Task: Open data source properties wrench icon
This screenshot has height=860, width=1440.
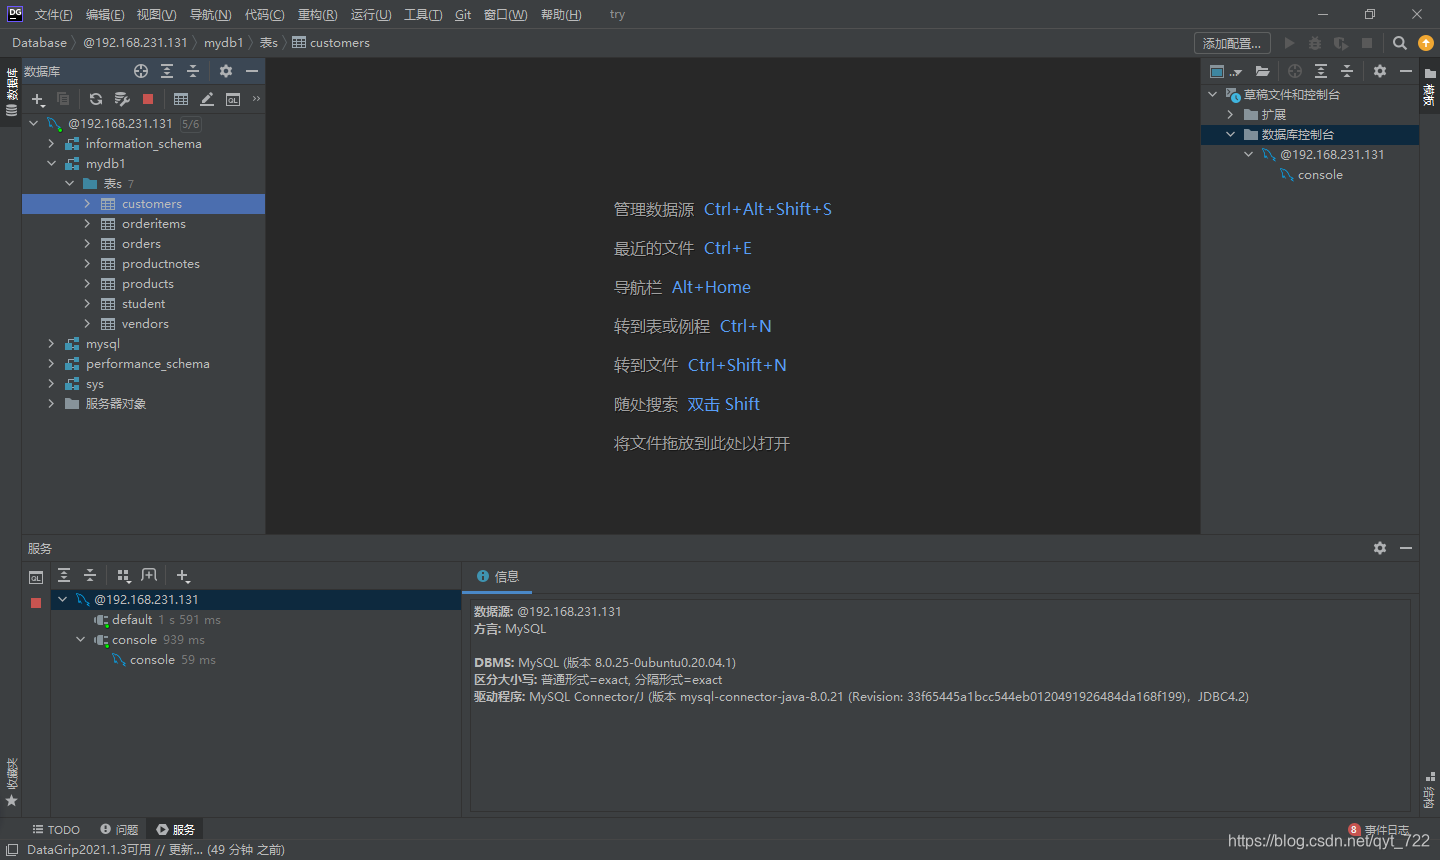Action: point(122,99)
